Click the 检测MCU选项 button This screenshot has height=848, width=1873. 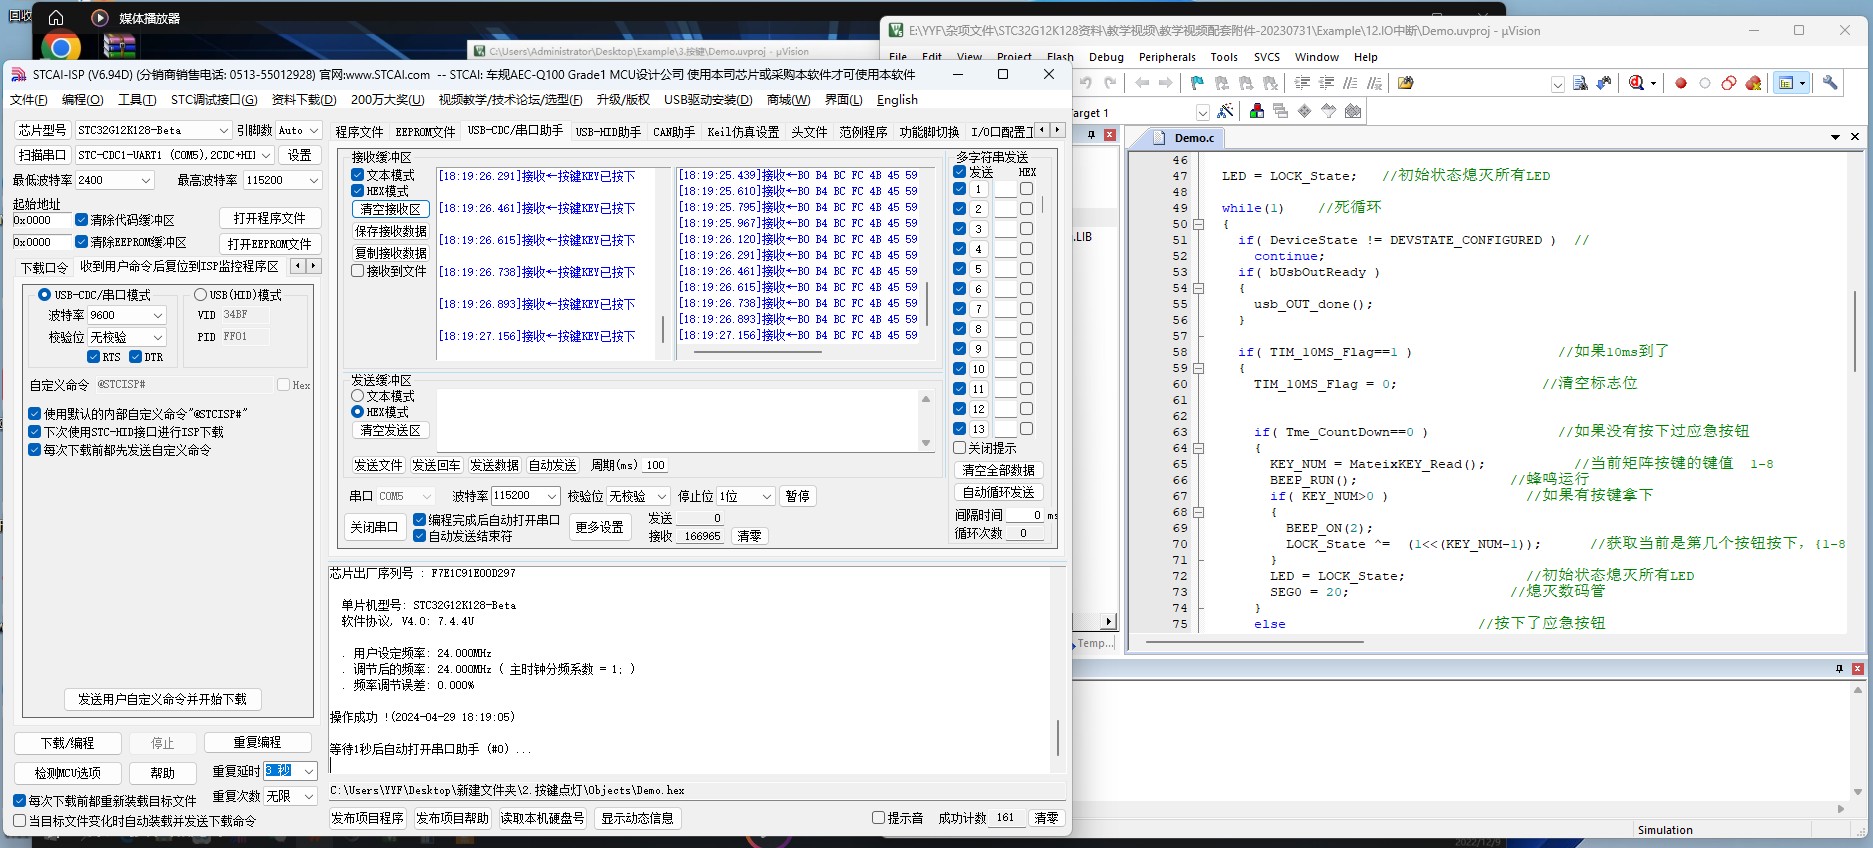[68, 773]
